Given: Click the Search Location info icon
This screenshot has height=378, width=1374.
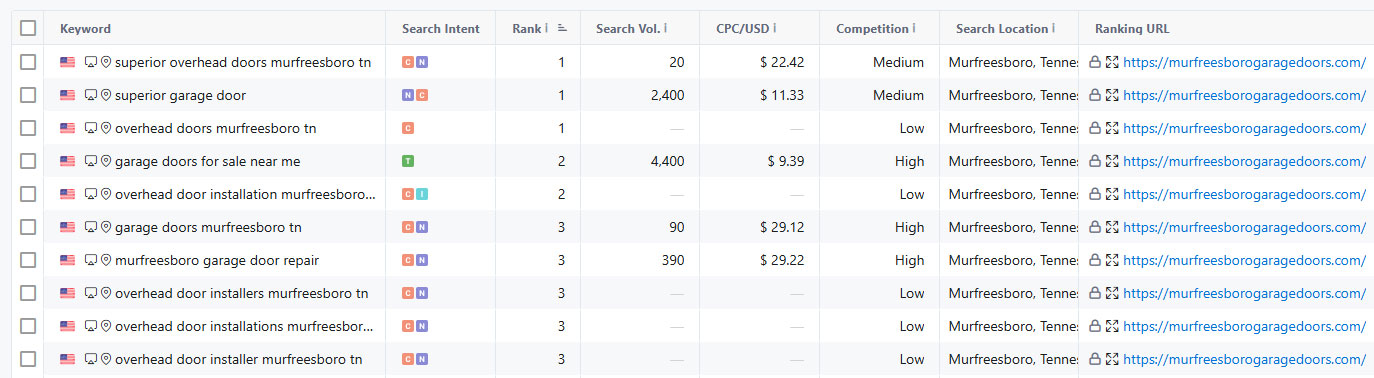Looking at the screenshot, I should point(1053,28).
